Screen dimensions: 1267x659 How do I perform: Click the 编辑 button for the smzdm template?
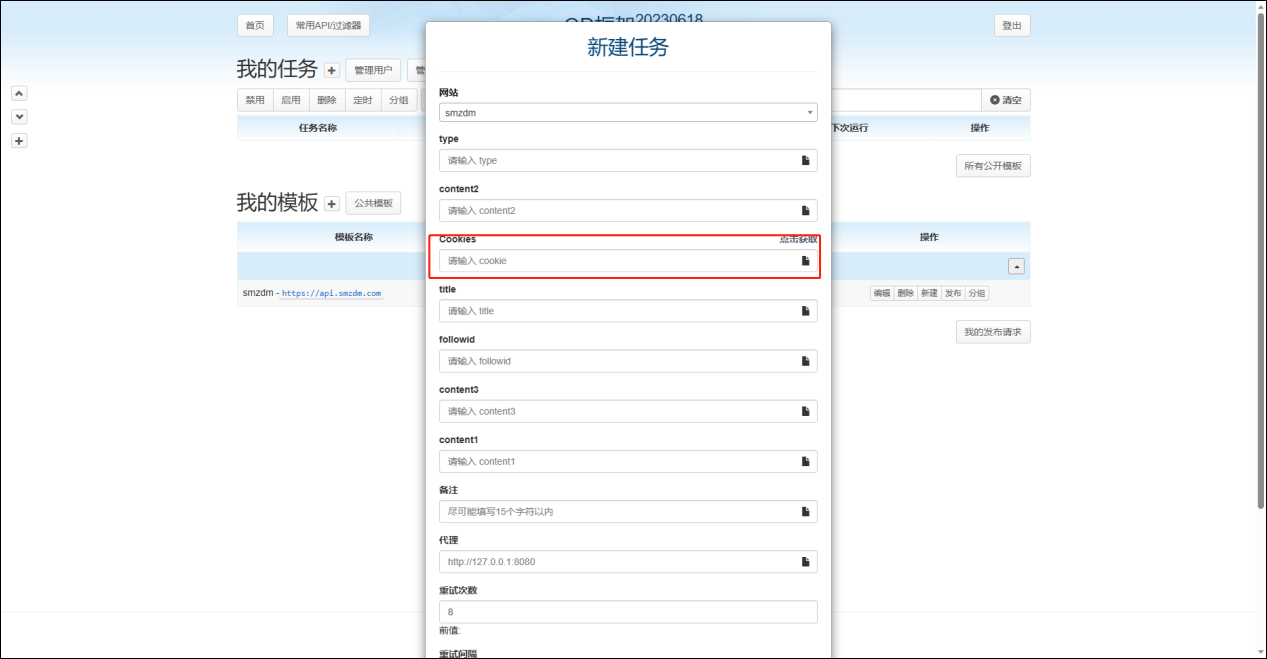(881, 293)
